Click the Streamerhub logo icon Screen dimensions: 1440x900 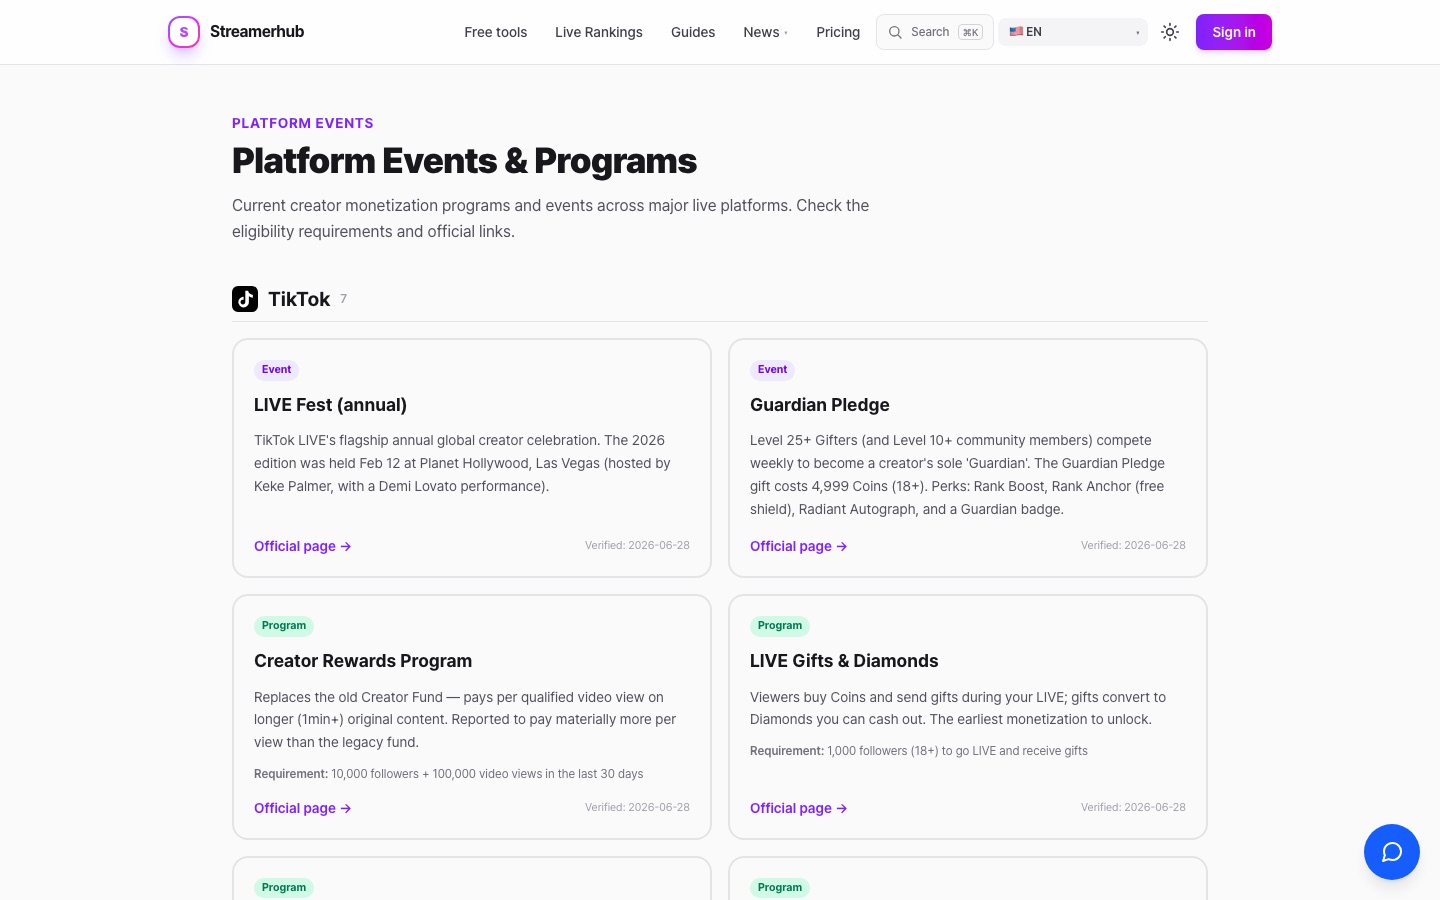(x=184, y=32)
